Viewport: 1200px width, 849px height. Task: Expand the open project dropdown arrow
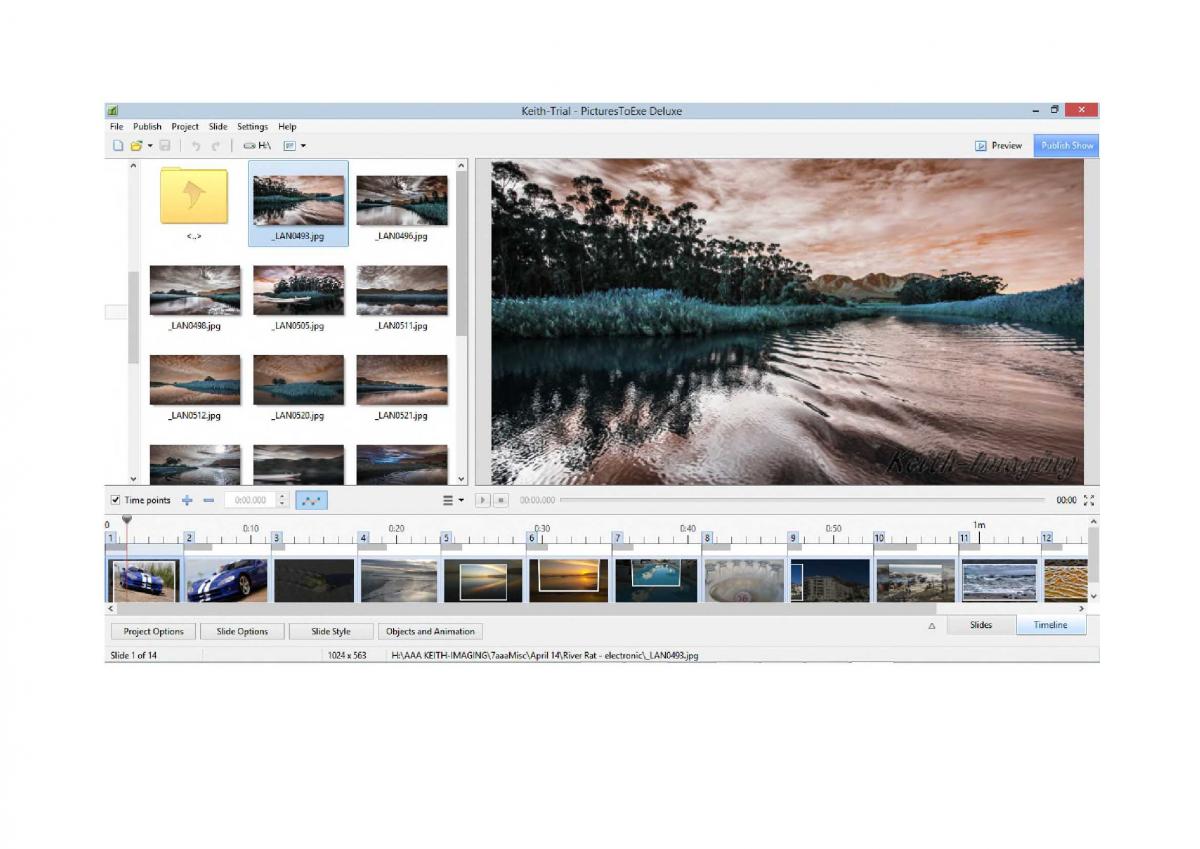[x=150, y=146]
